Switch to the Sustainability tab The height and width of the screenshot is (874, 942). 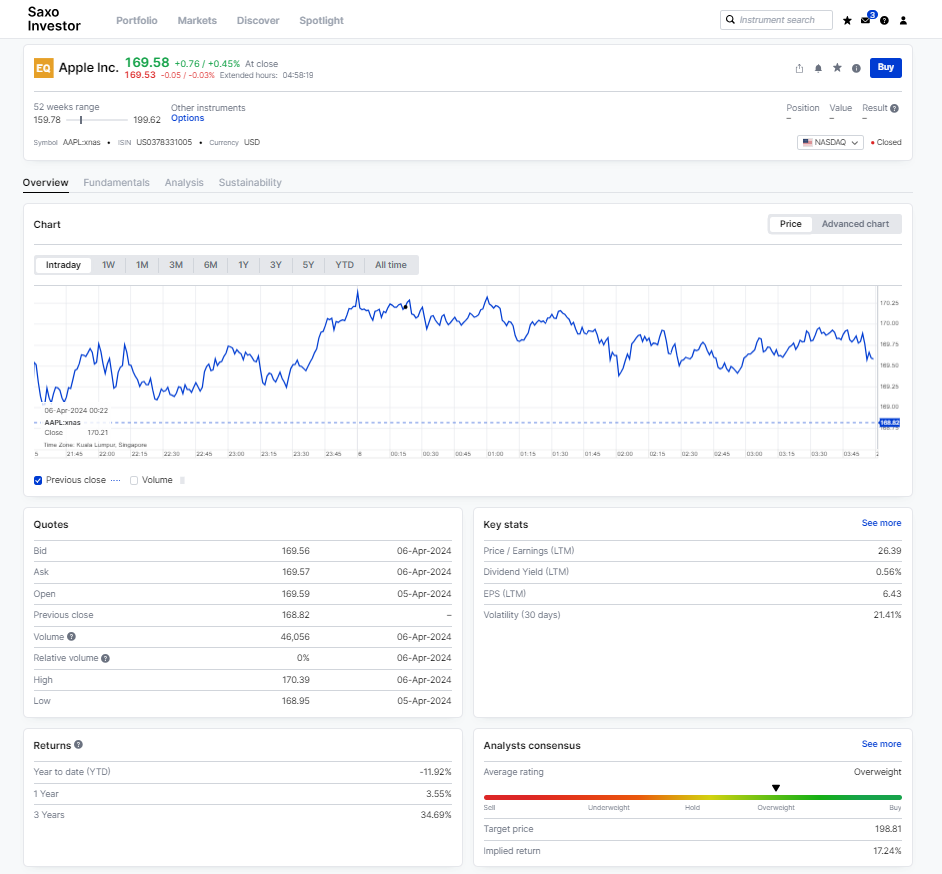(x=250, y=183)
